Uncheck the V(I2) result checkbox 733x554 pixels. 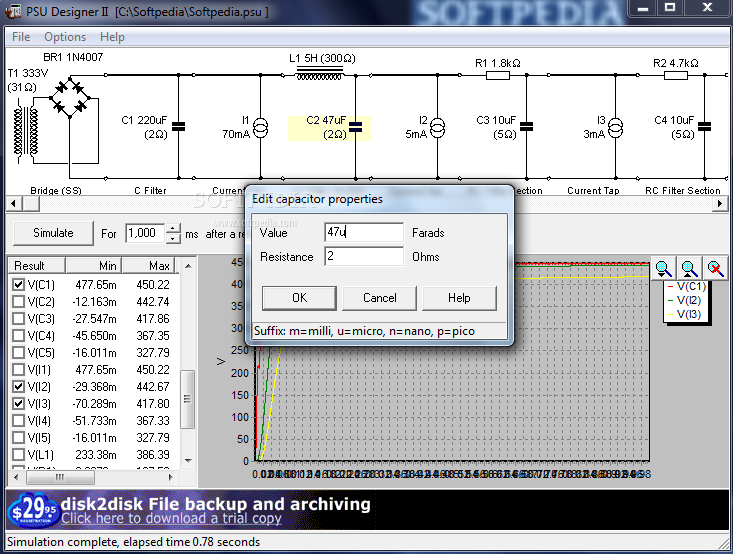click(18, 386)
